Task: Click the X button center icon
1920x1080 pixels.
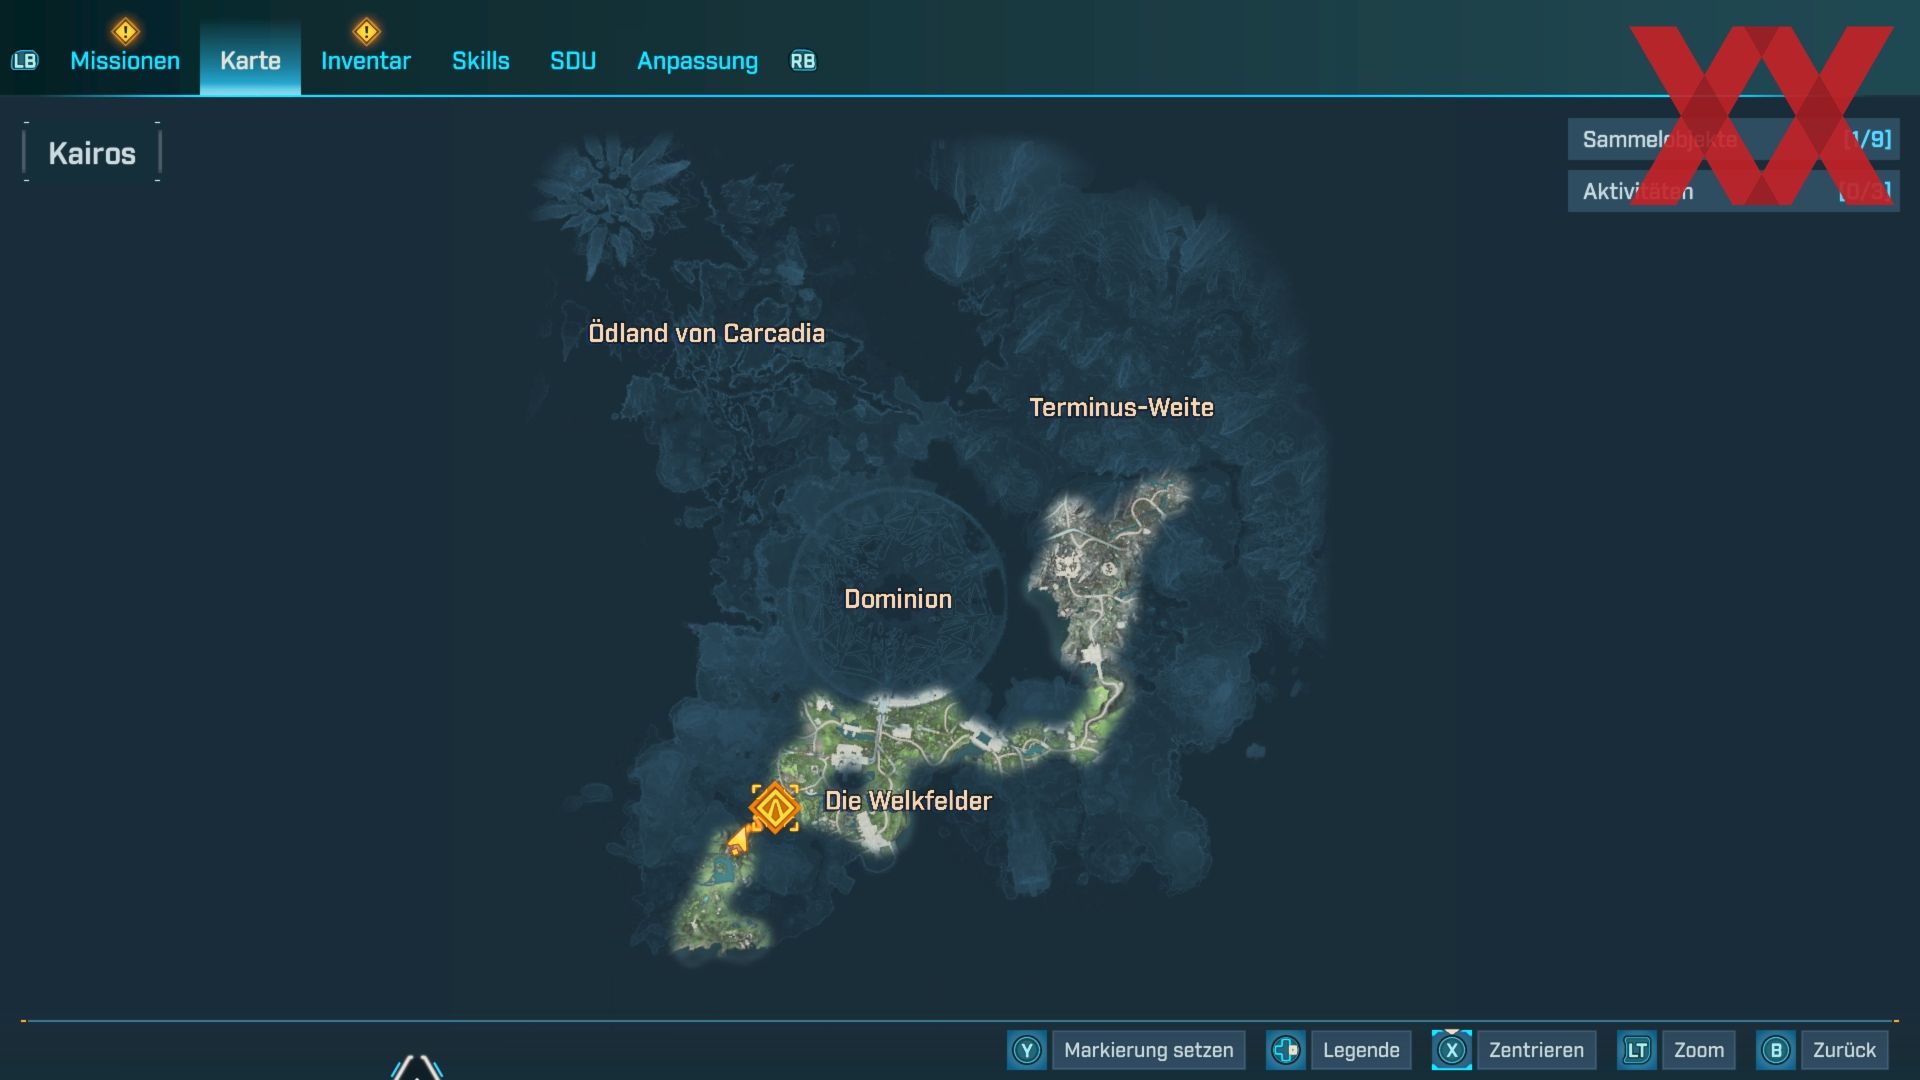Action: coord(1451,1050)
